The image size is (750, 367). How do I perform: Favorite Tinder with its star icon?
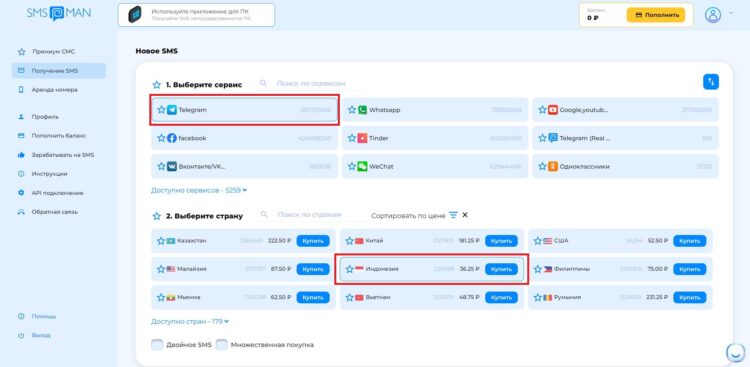pyautogui.click(x=352, y=138)
